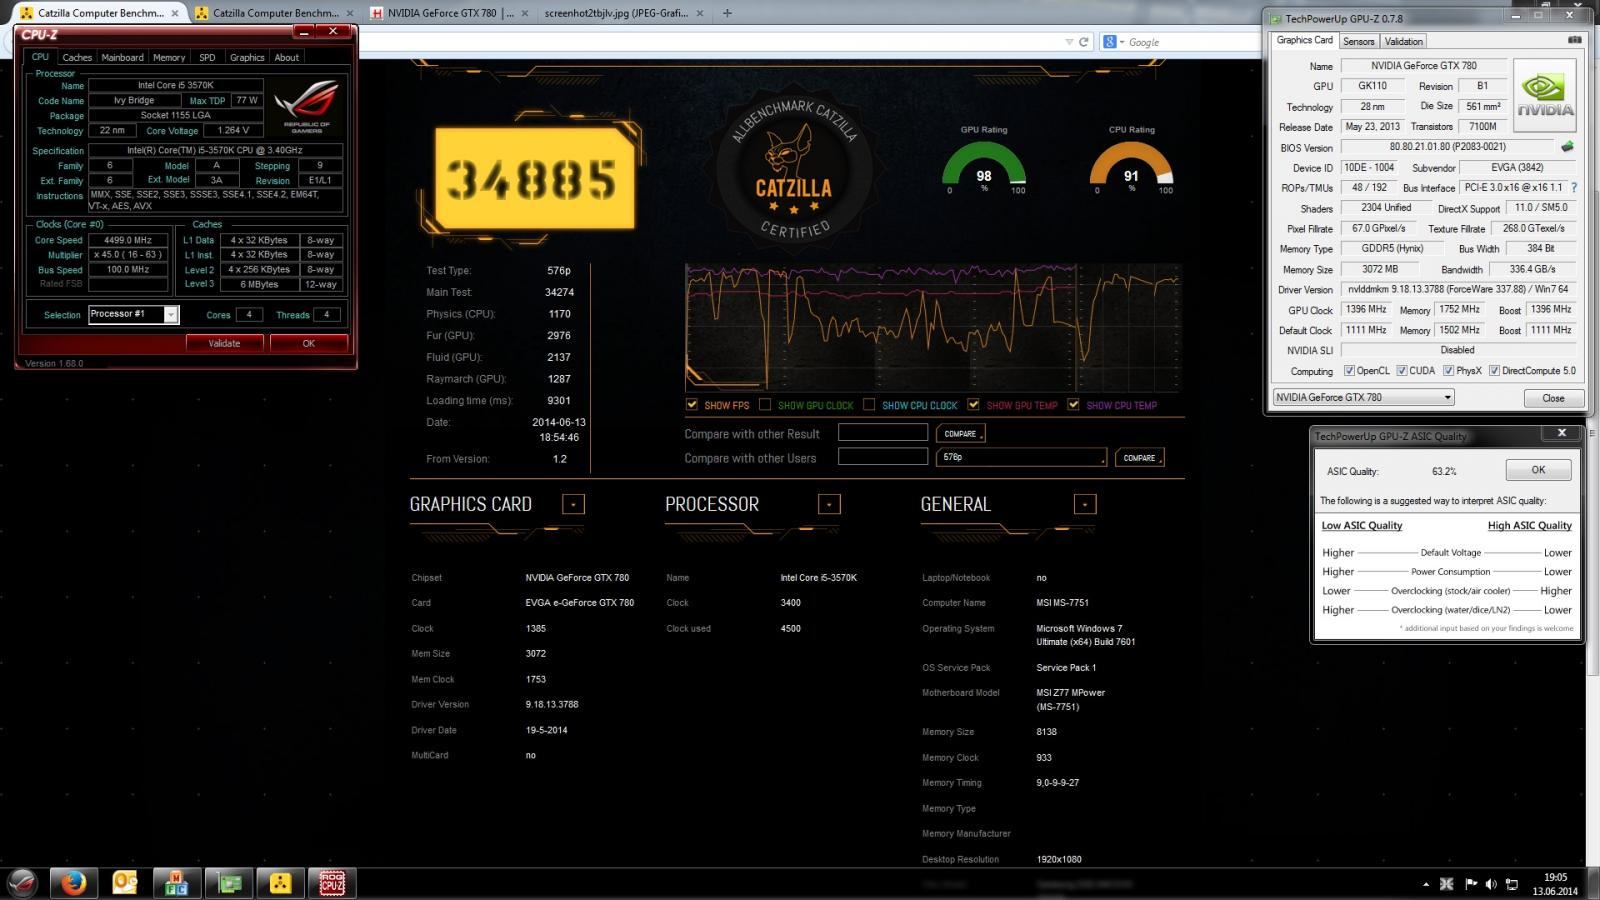This screenshot has width=1600, height=900.
Task: Click the Action Center flag tray icon
Action: tap(1471, 884)
